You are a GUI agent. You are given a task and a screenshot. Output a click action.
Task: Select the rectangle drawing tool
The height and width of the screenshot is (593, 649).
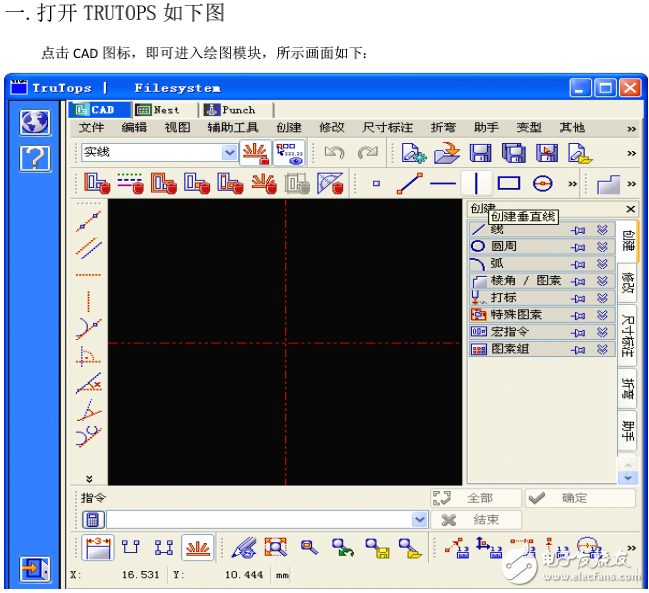(x=509, y=183)
